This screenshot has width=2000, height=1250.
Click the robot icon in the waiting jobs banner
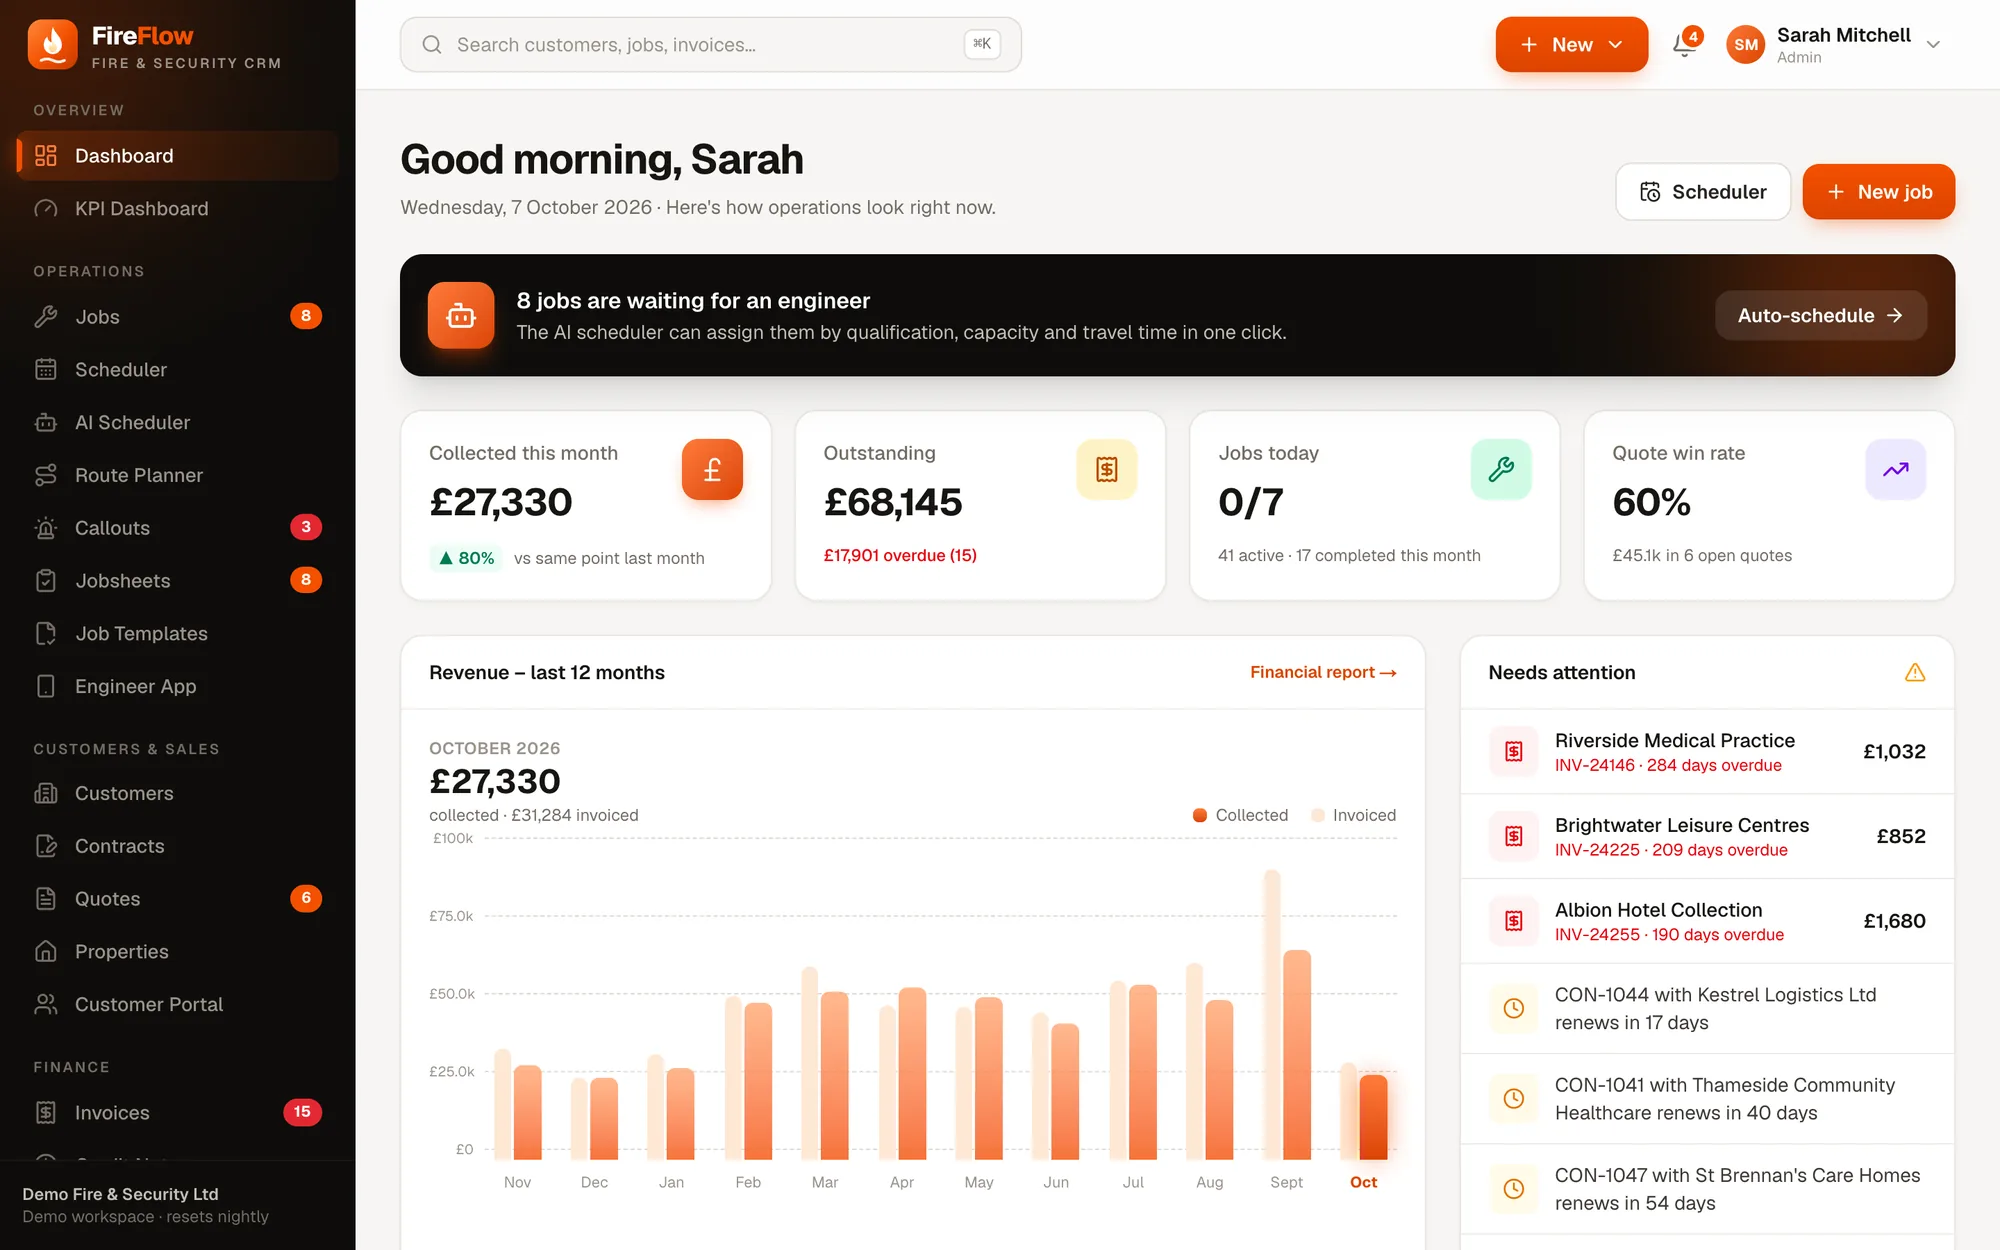461,315
